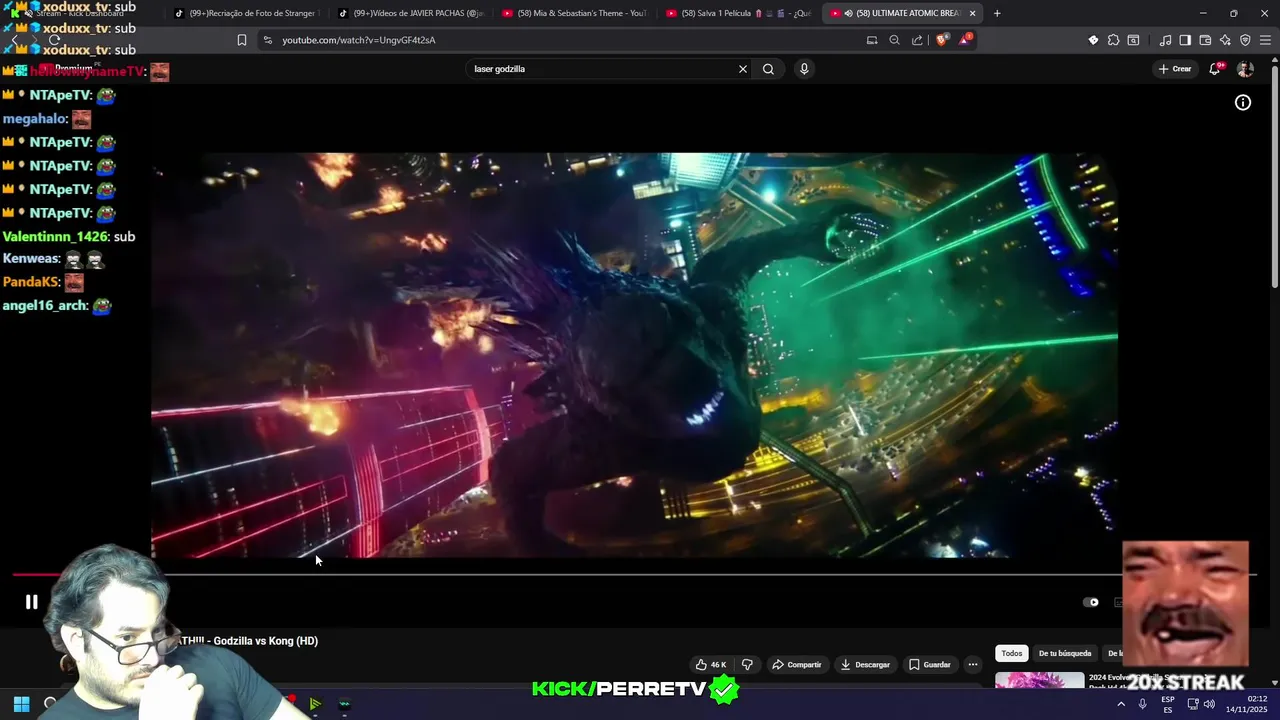Screen dimensions: 1280x720
Task: Switch to Vídeos de JAVIER PACHAS tab
Action: click(x=409, y=13)
